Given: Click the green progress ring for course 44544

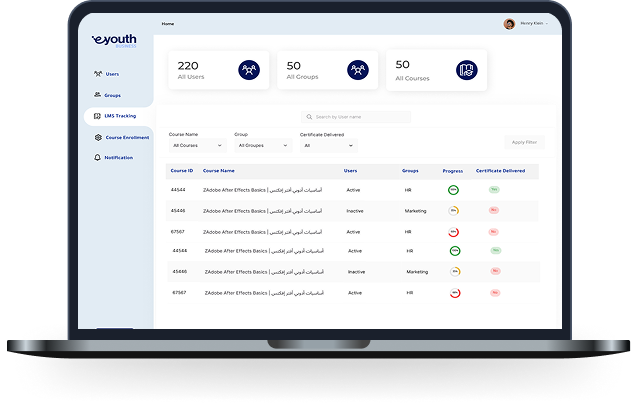Looking at the screenshot, I should 453,188.
